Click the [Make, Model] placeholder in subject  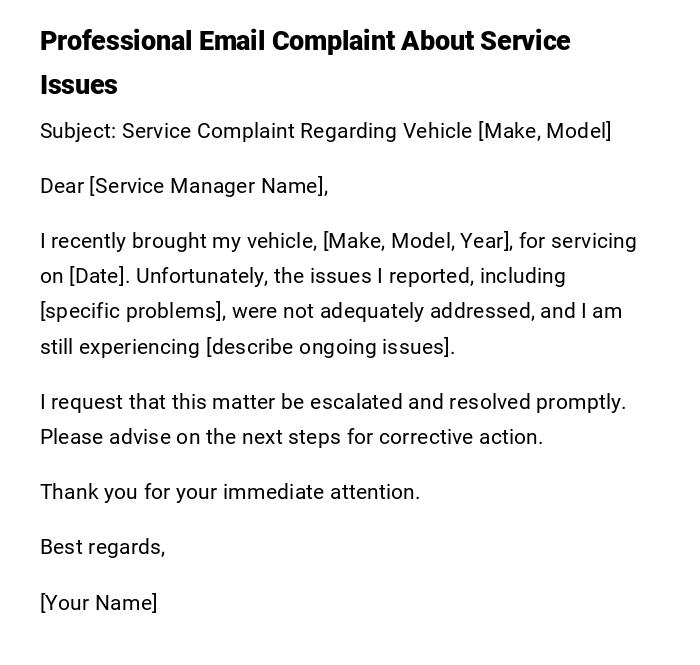click(x=544, y=131)
